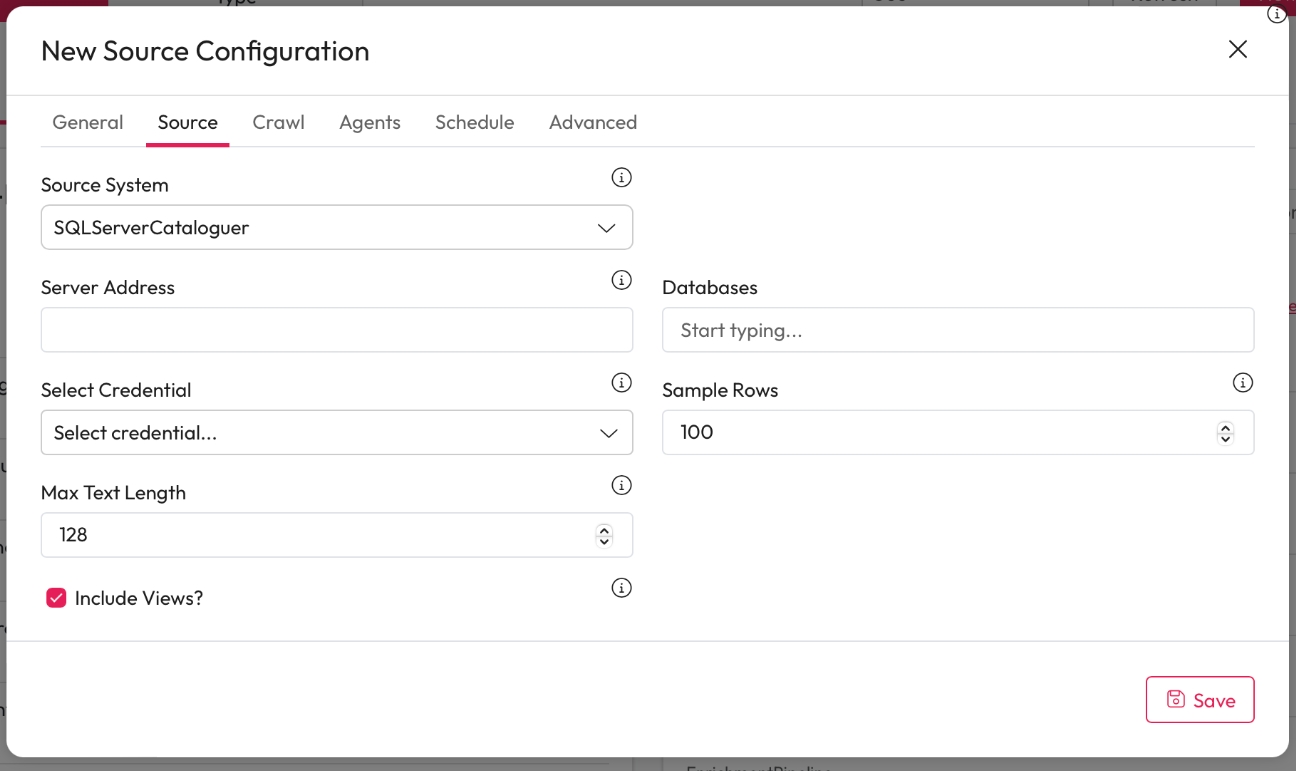Go to the Agents tab

370,122
